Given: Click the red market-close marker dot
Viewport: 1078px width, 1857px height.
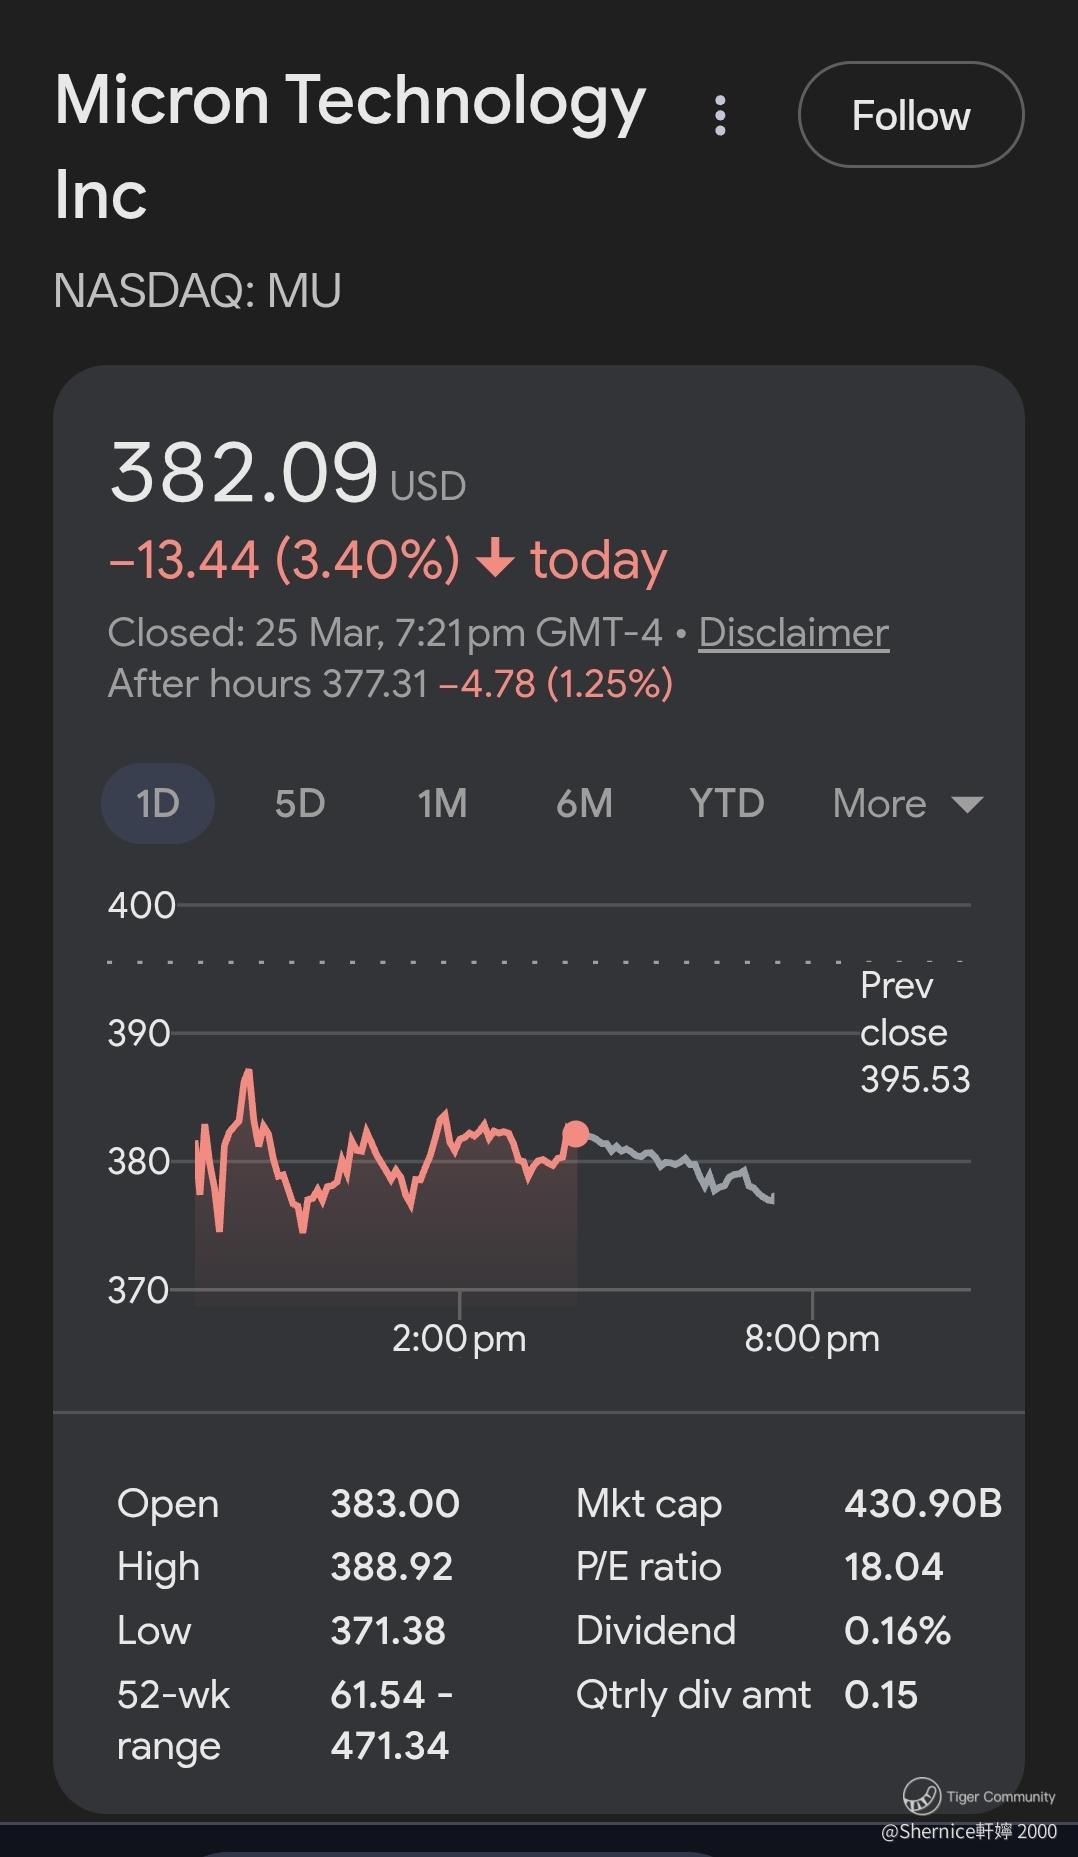Looking at the screenshot, I should click(576, 1134).
